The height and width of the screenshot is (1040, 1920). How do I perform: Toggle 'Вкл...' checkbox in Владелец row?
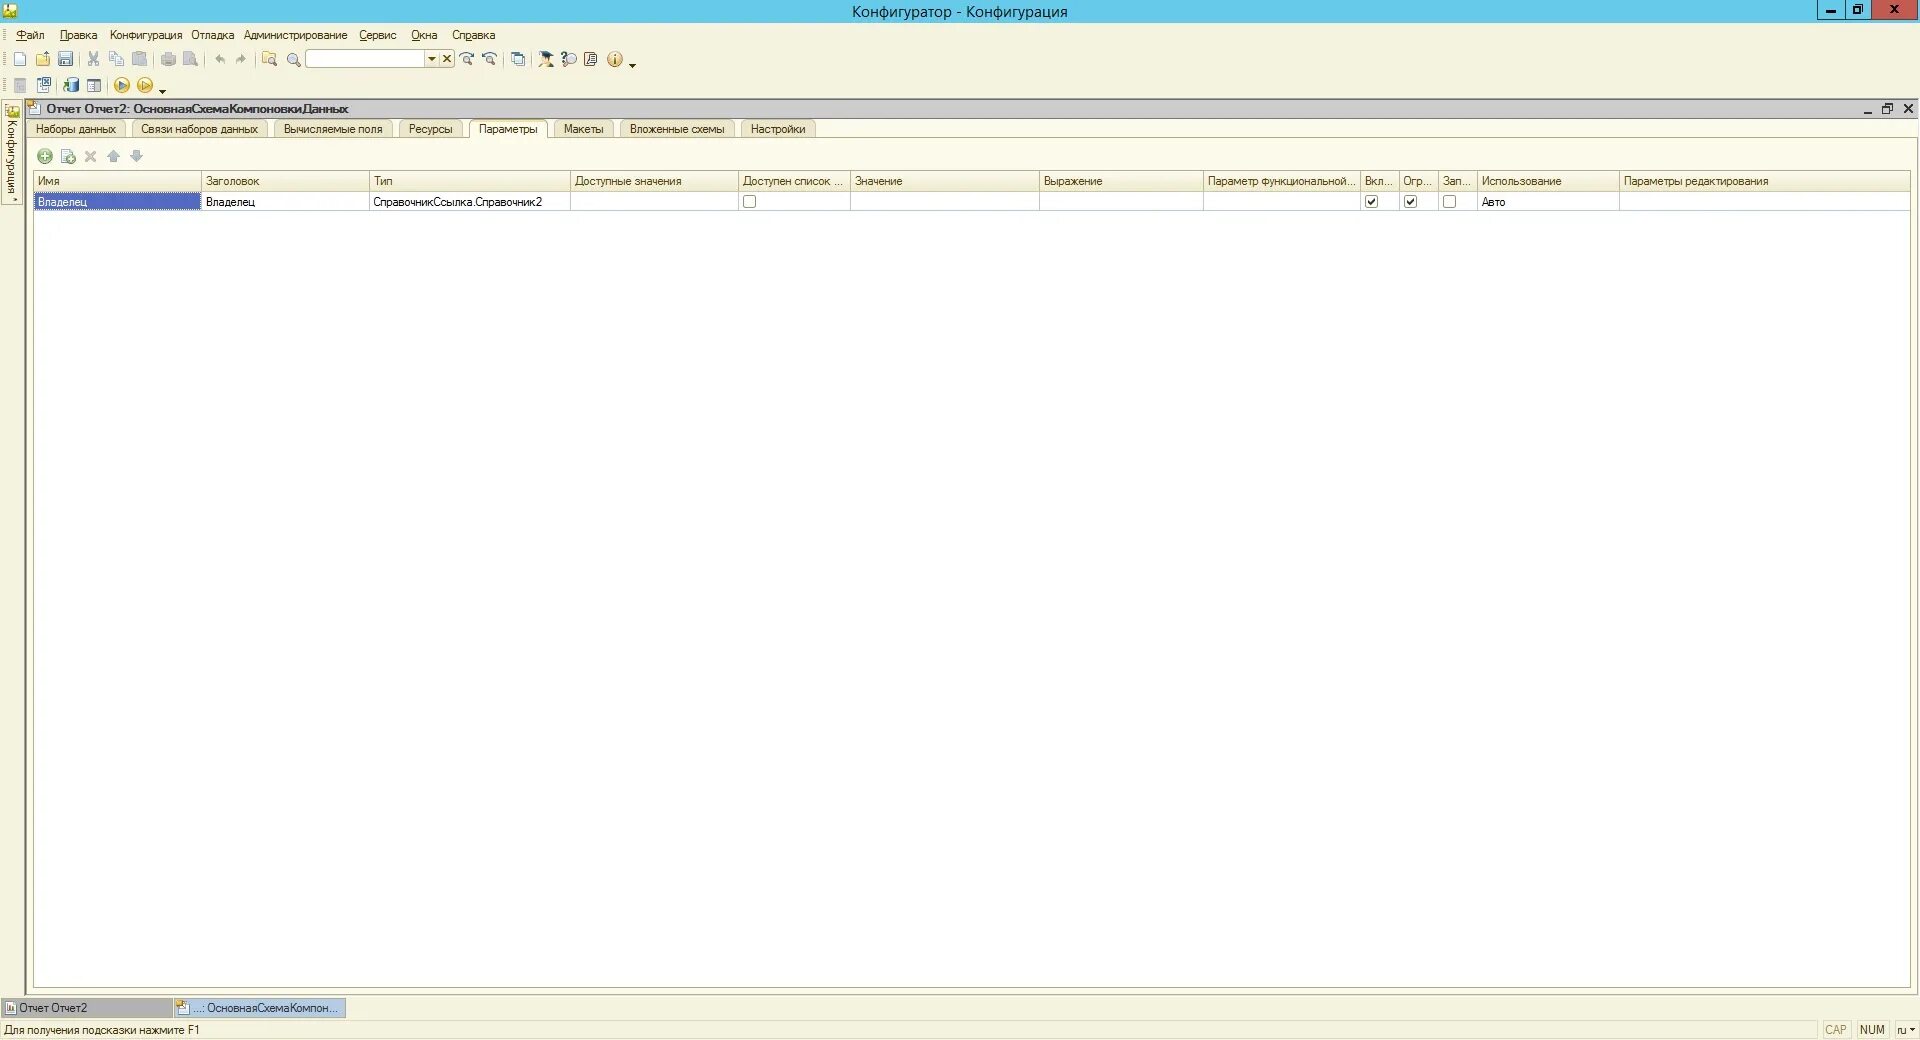[1372, 202]
